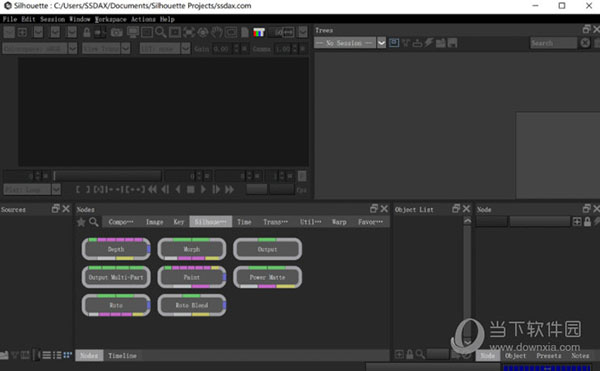Select the hand pan tool
The width and height of the screenshot is (600, 371).
click(217, 33)
